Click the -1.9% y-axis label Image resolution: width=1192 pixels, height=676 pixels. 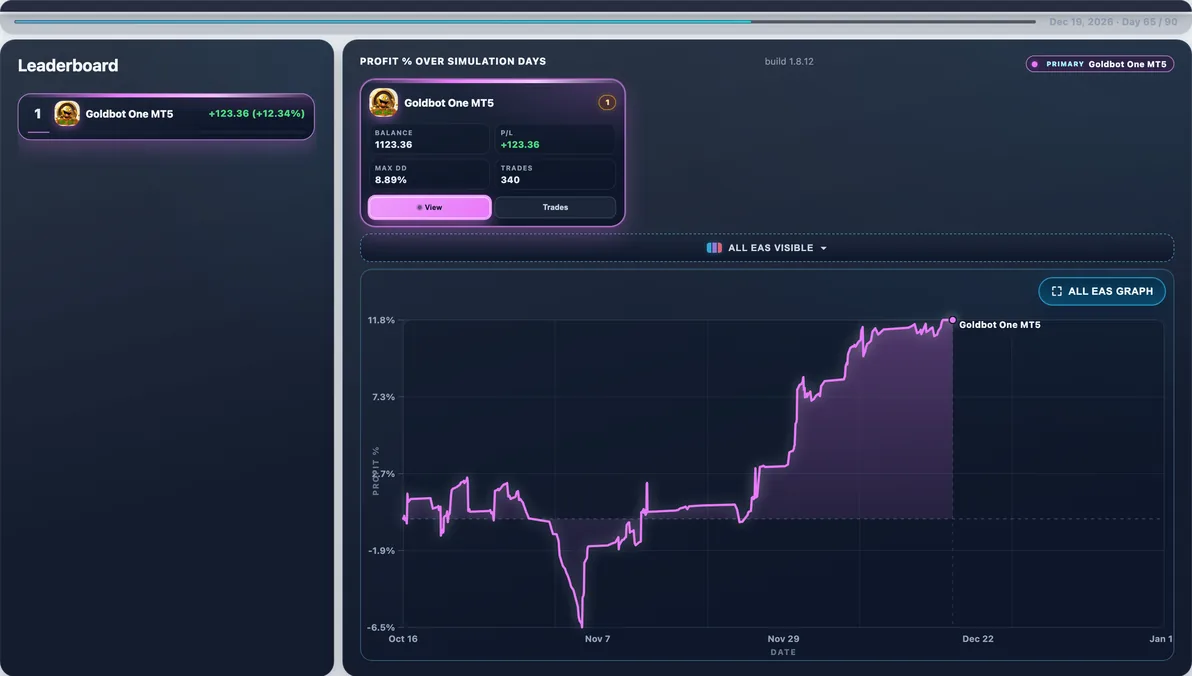point(382,551)
